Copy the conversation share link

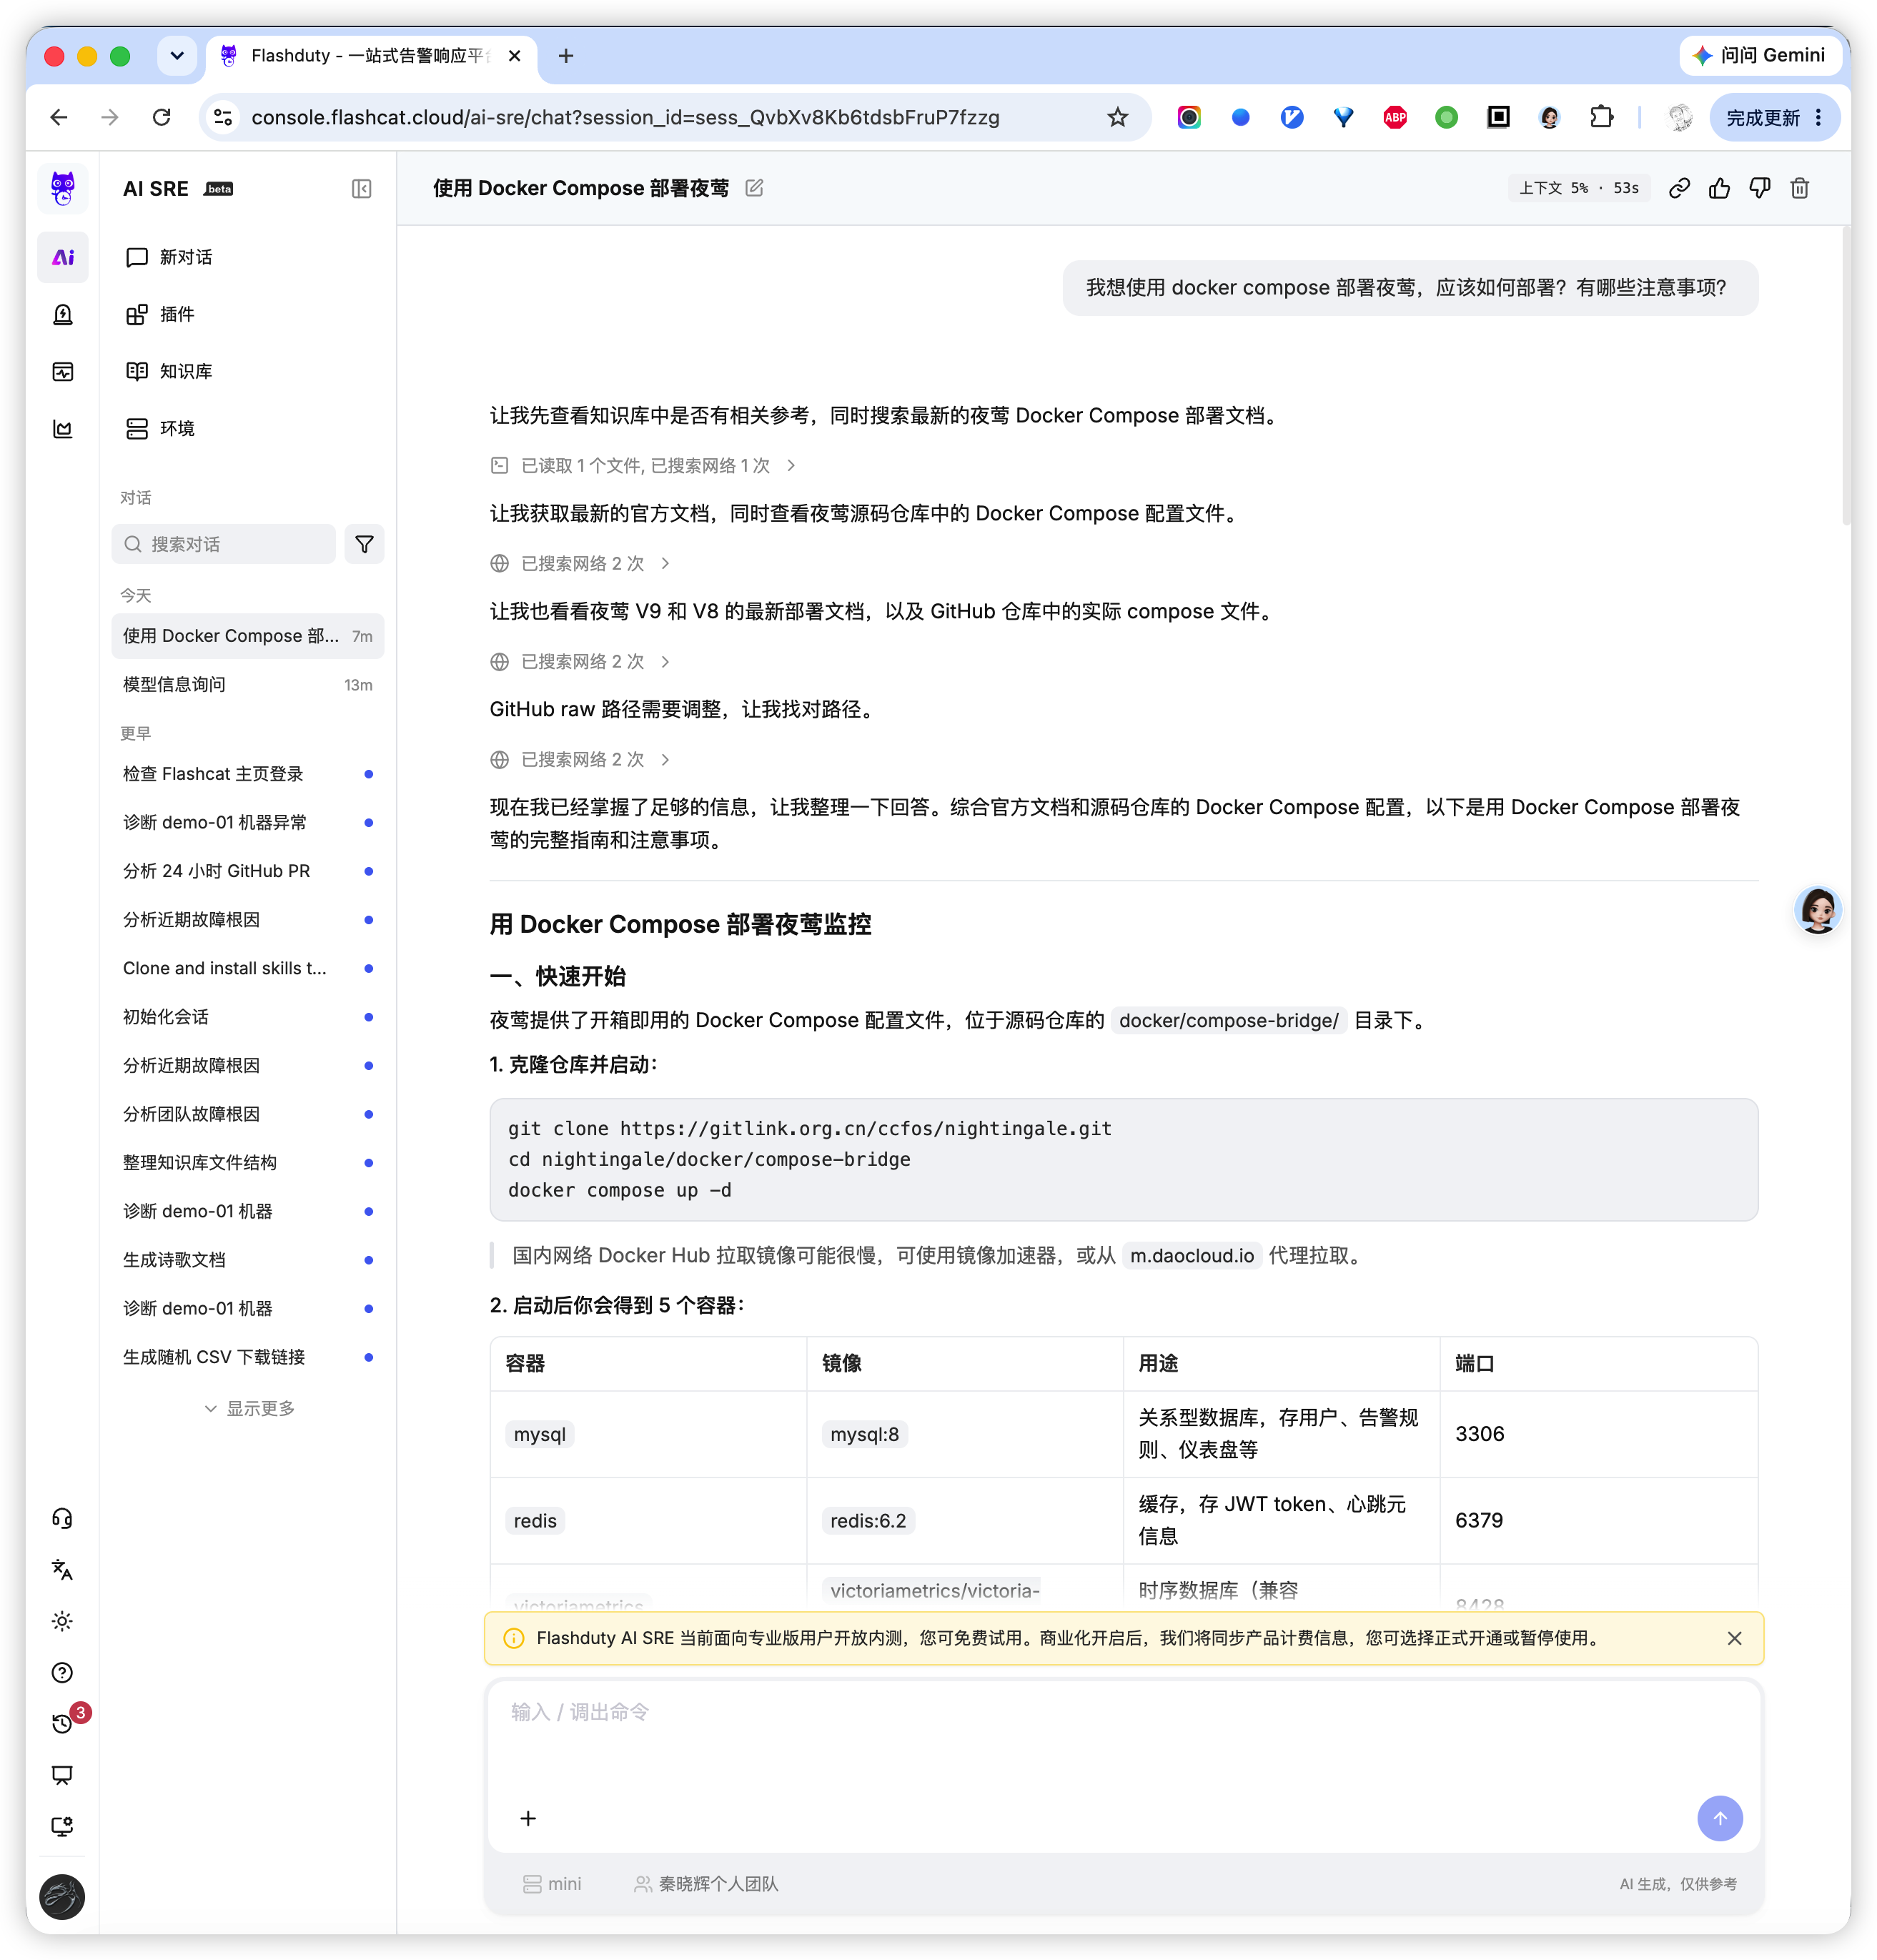coord(1679,188)
